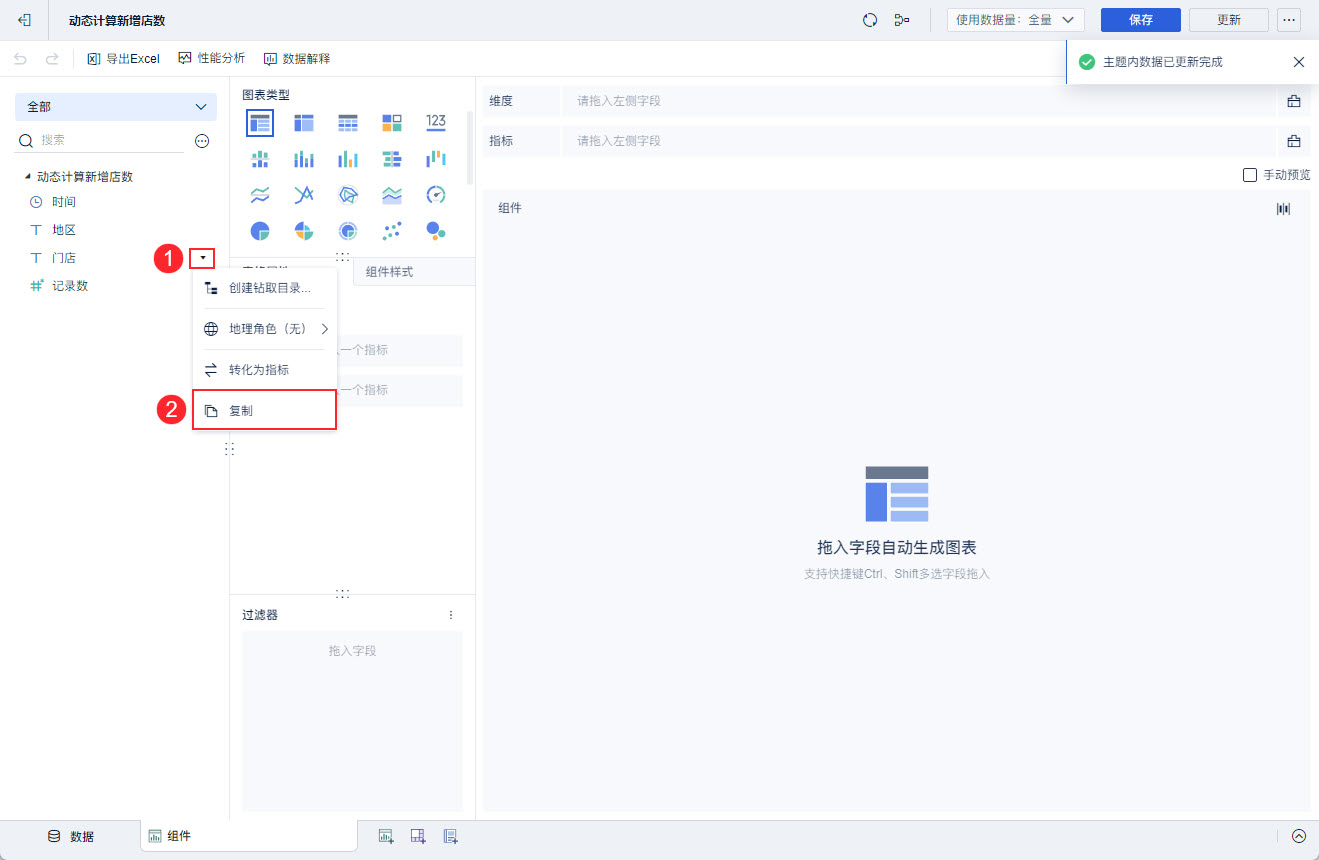Open the more options ellipsis beside search

click(x=202, y=141)
